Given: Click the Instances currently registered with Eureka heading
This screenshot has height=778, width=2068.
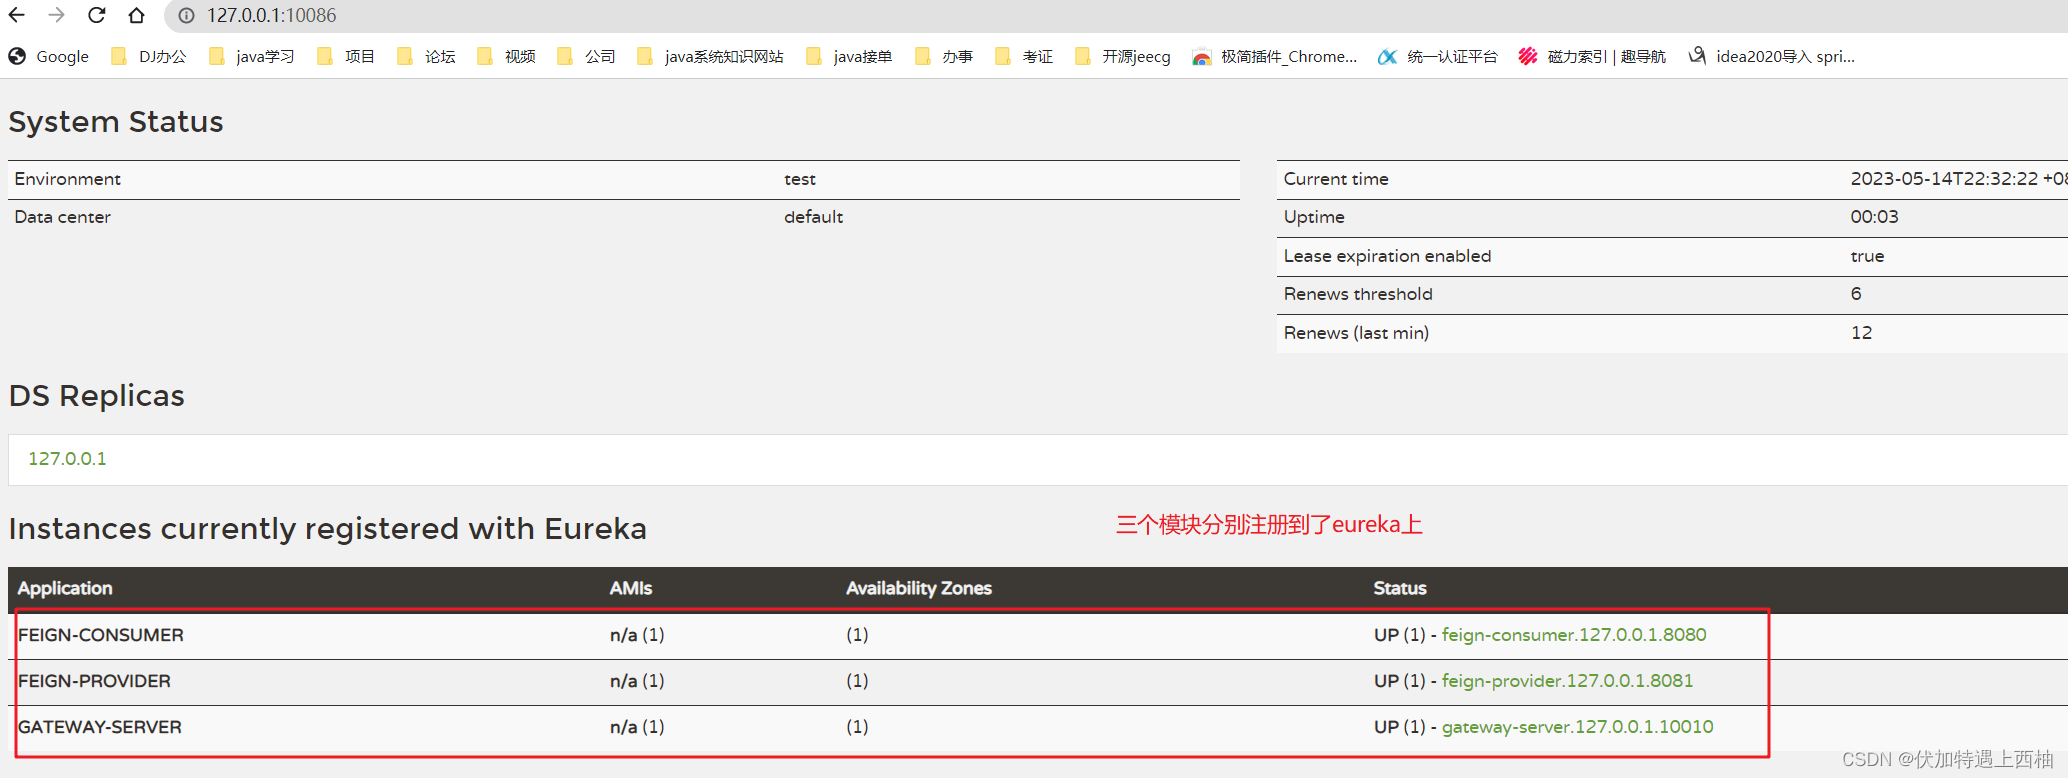Looking at the screenshot, I should pyautogui.click(x=328, y=529).
